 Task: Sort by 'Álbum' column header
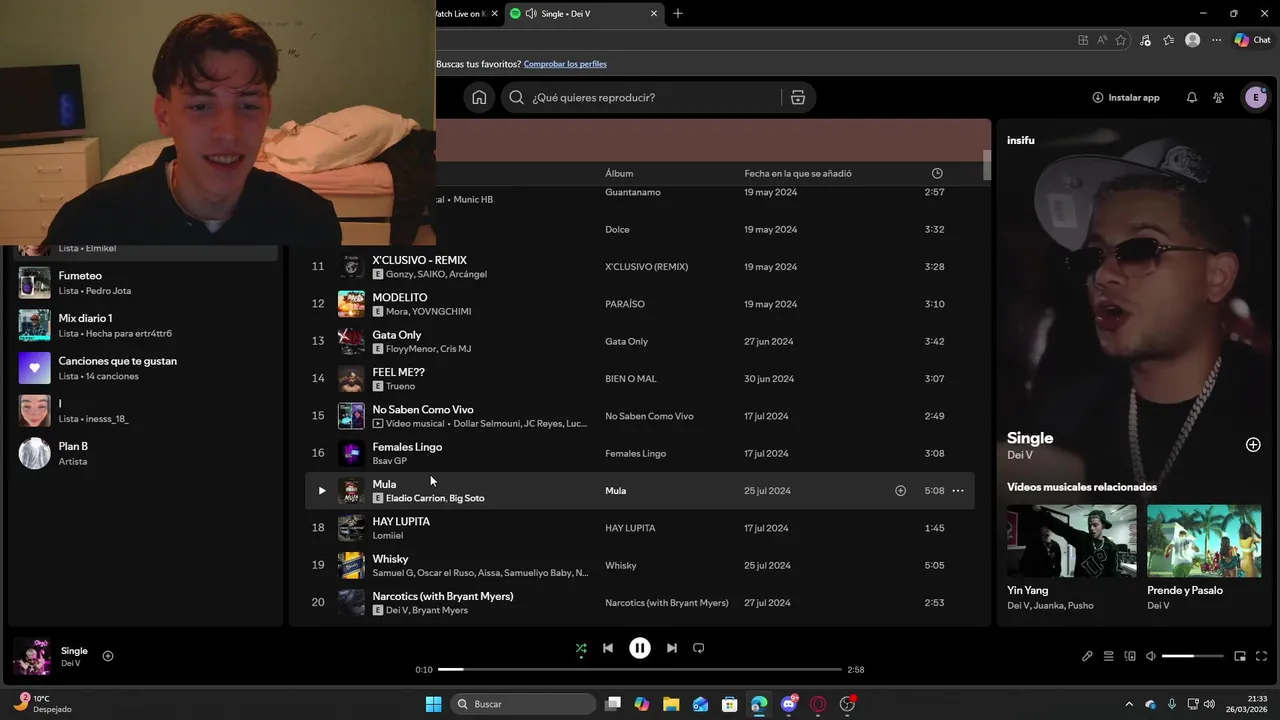coord(619,173)
